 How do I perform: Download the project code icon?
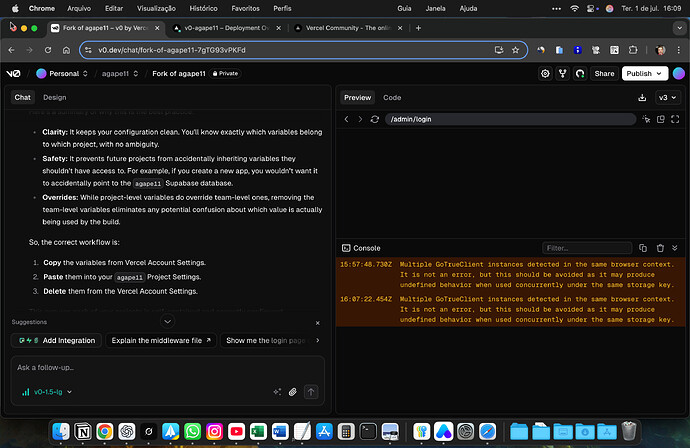point(642,98)
